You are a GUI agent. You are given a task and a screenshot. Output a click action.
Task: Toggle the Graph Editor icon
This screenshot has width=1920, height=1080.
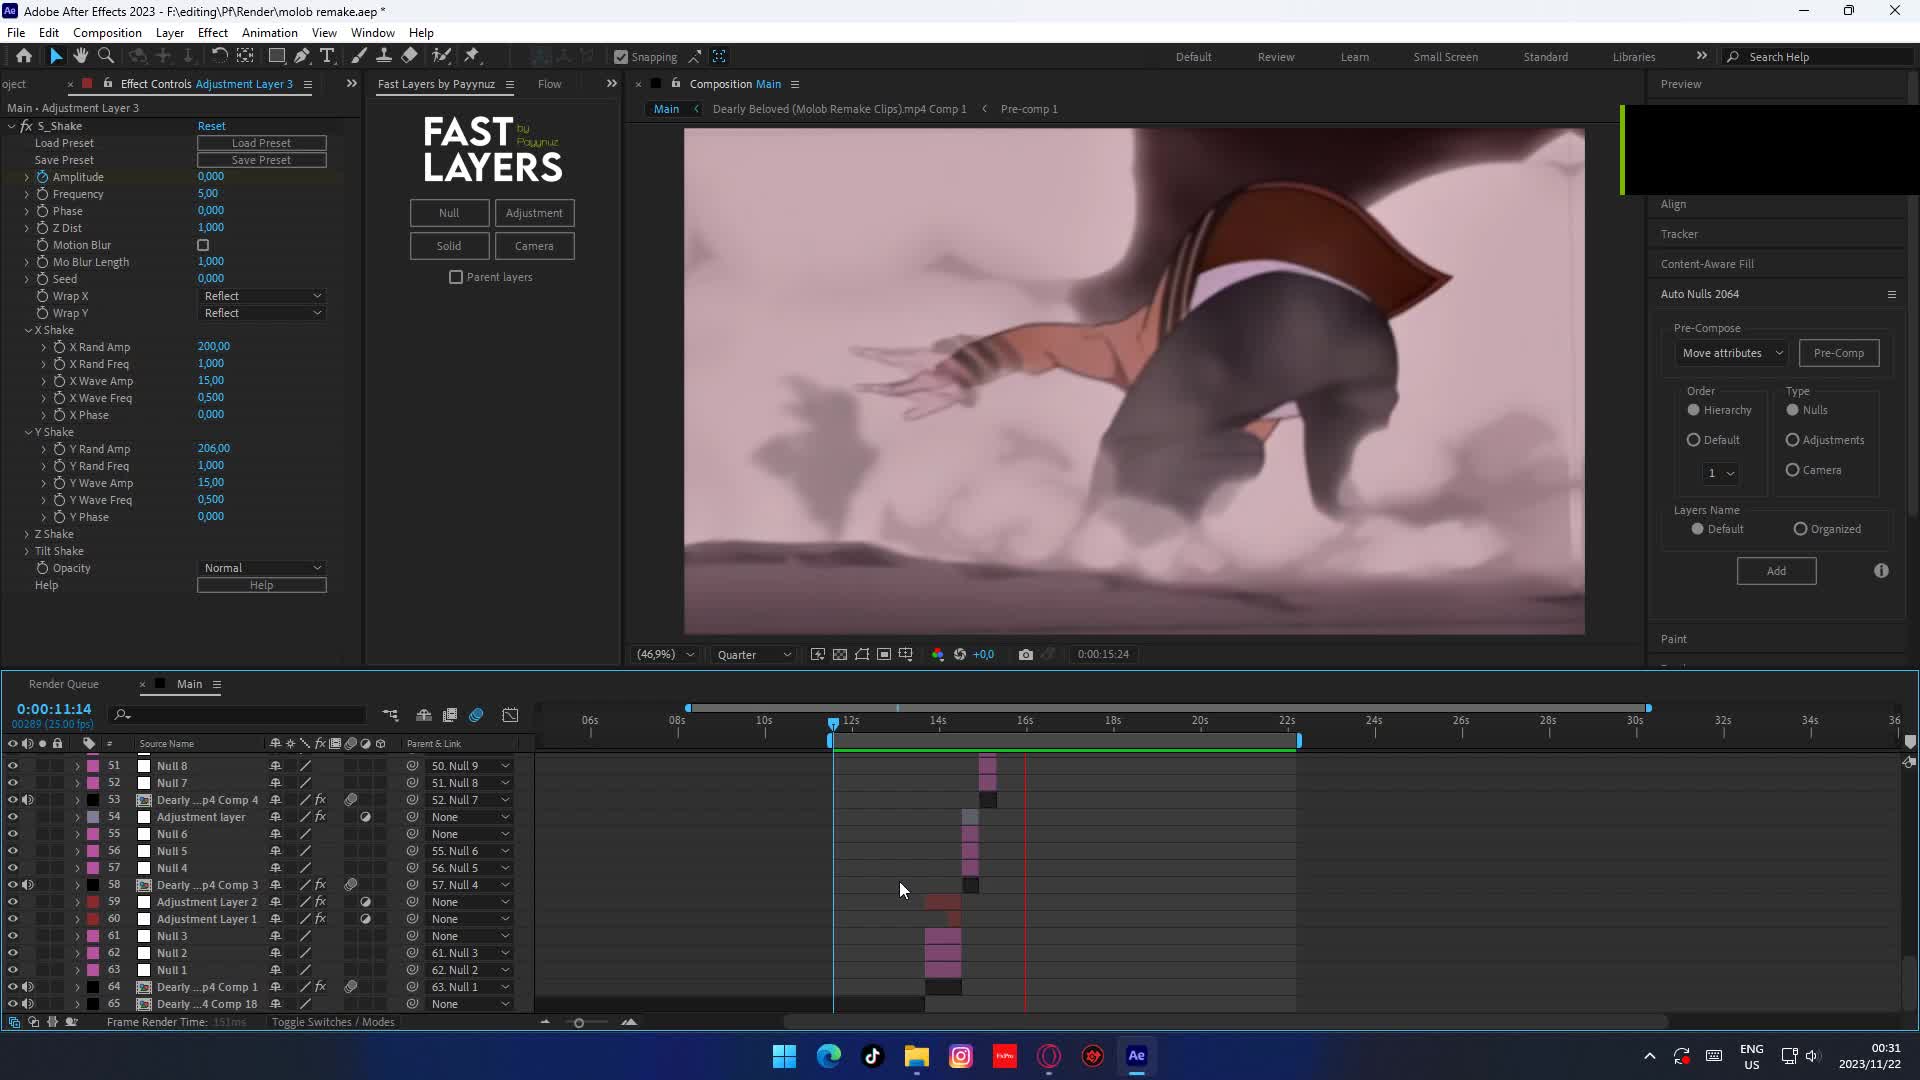pos(511,715)
